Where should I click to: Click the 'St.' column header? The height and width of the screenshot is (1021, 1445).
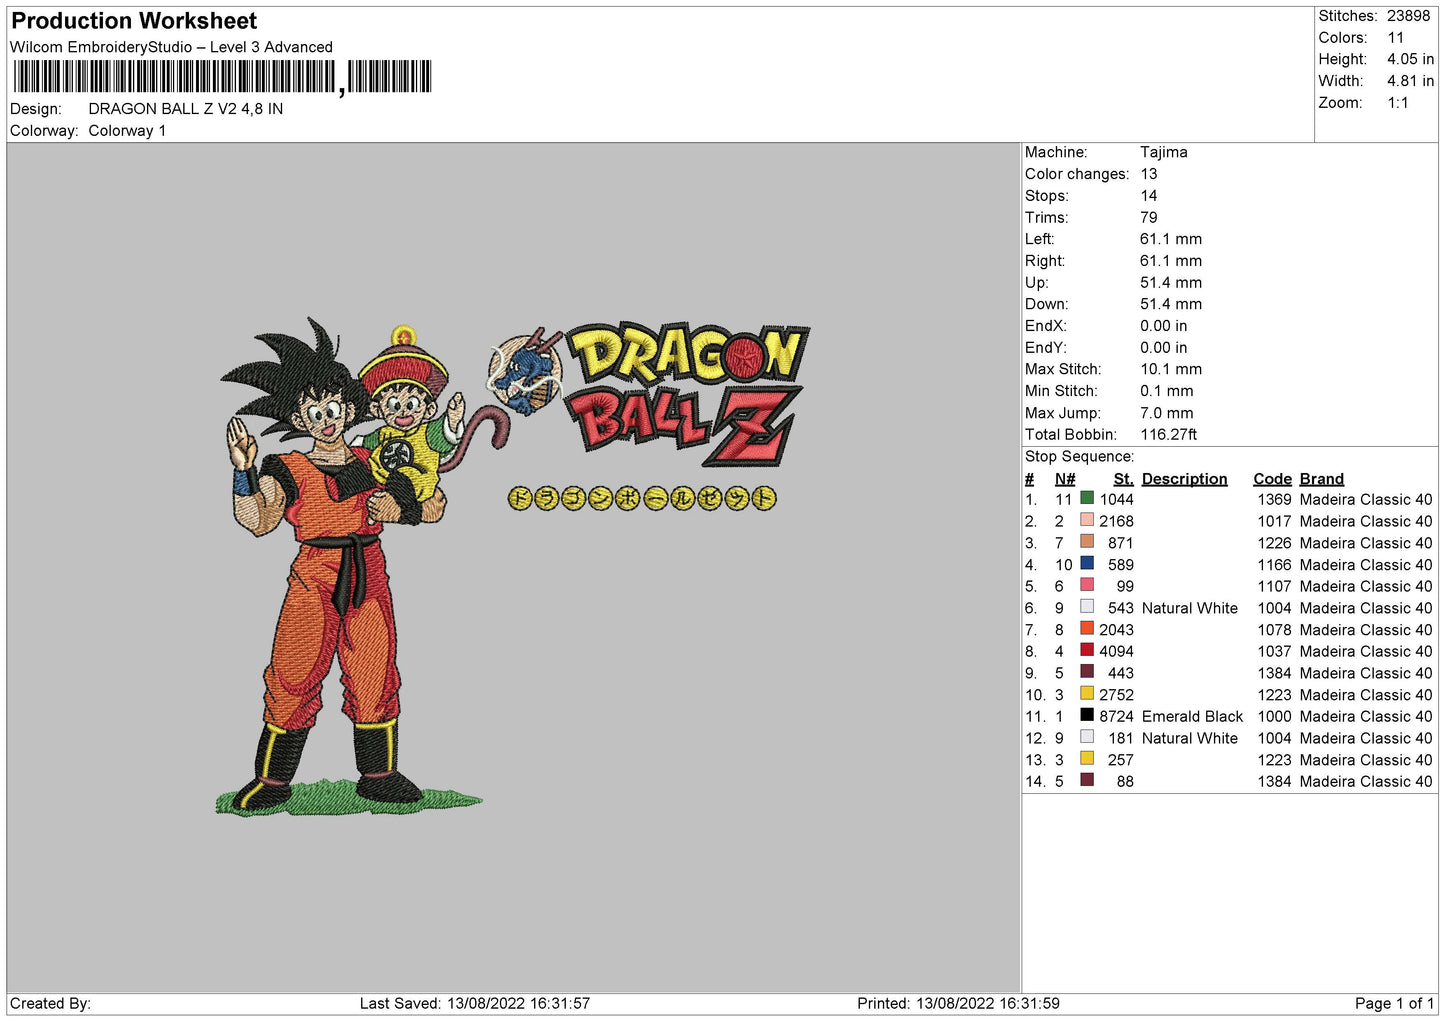[1124, 479]
